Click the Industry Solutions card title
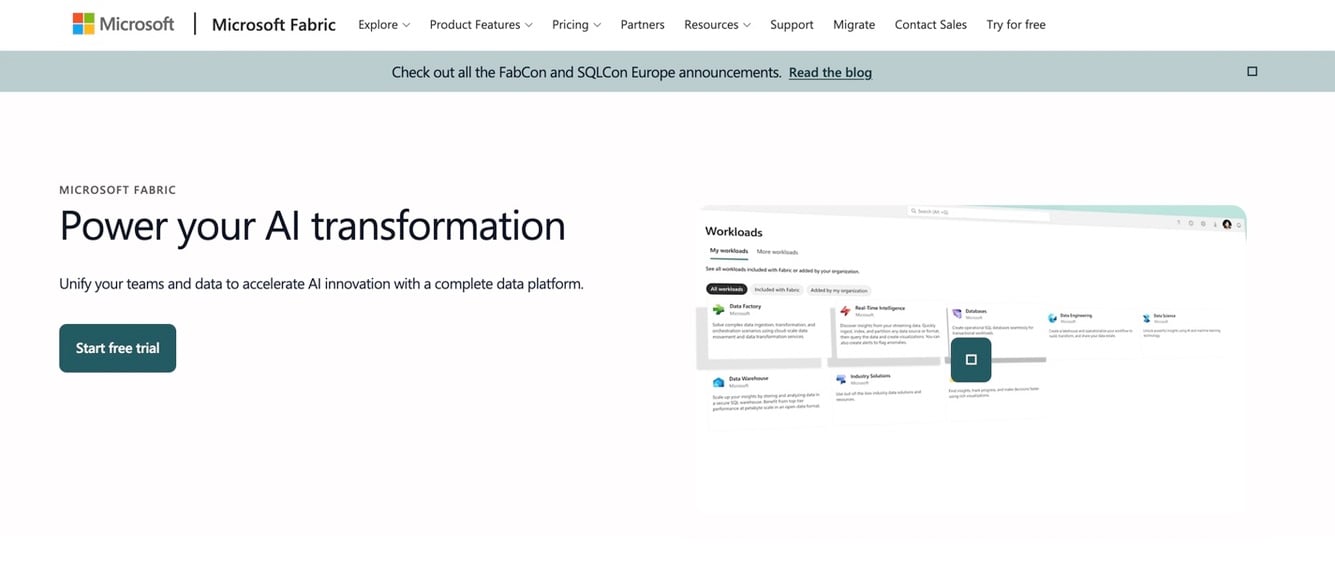This screenshot has height=588, width=1335. (870, 376)
